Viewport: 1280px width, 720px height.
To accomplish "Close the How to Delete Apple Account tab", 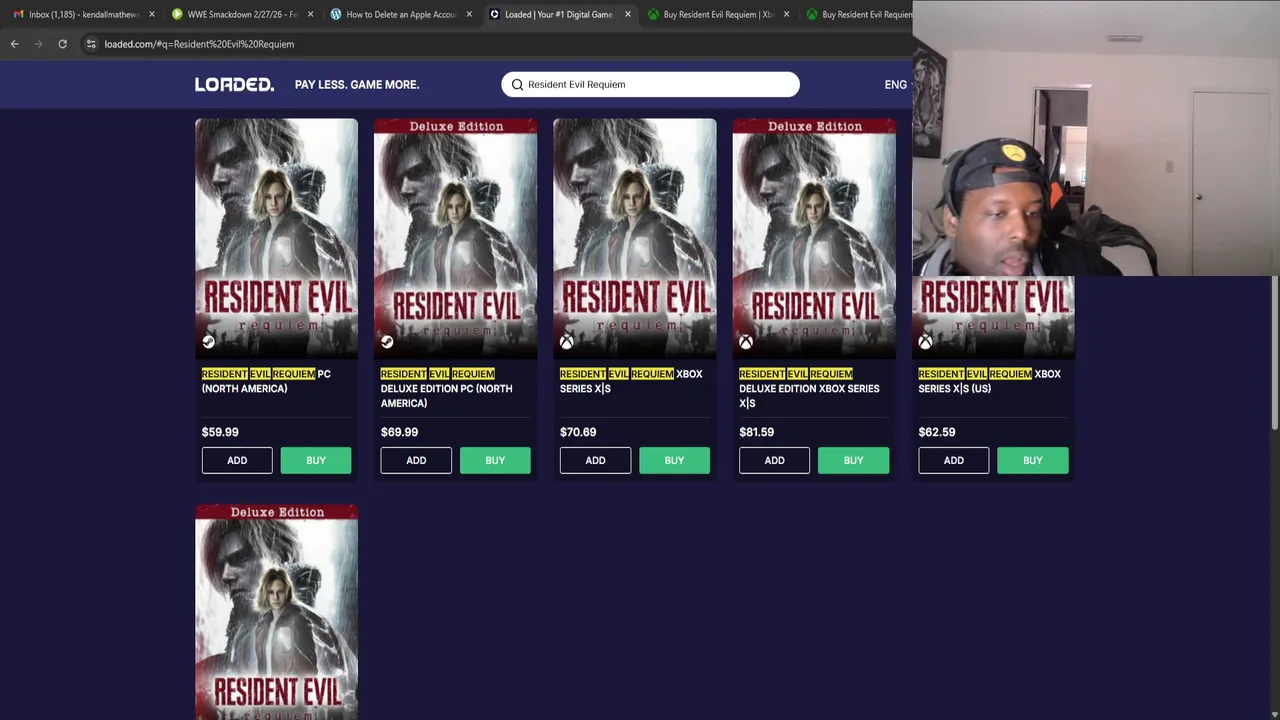I will click(x=469, y=14).
